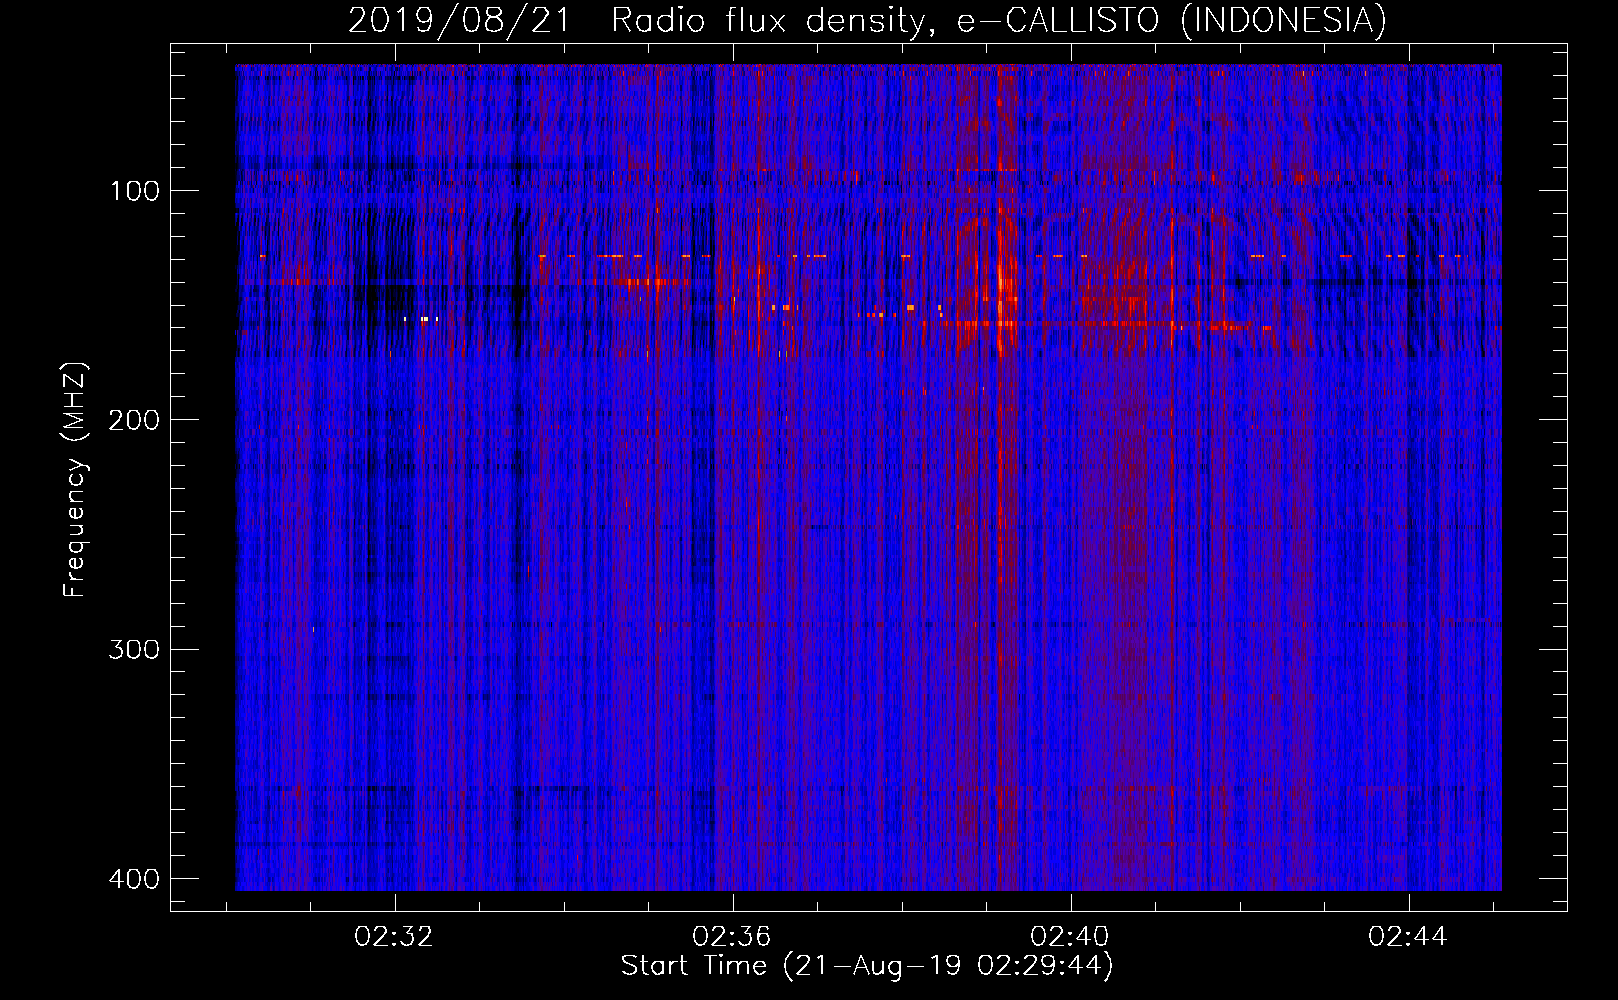Click the "Start Time (21-Aug-19 02:29:44)" label
Image resolution: width=1618 pixels, height=1000 pixels.
(x=867, y=966)
